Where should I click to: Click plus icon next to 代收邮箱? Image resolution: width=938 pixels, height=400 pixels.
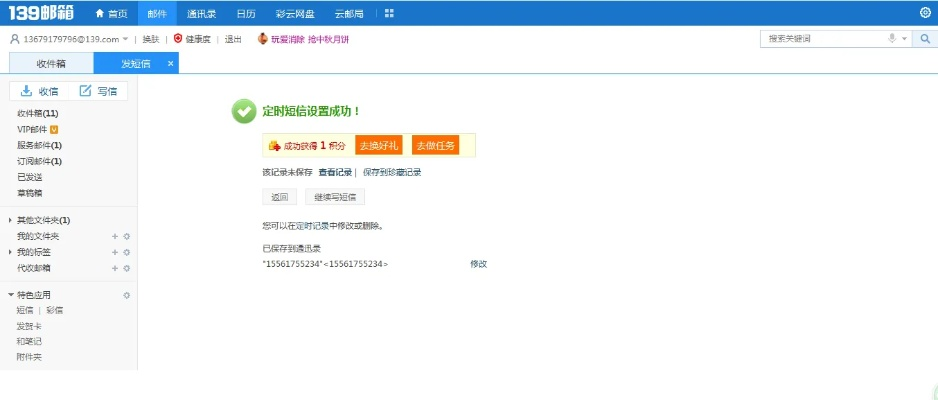coord(115,268)
